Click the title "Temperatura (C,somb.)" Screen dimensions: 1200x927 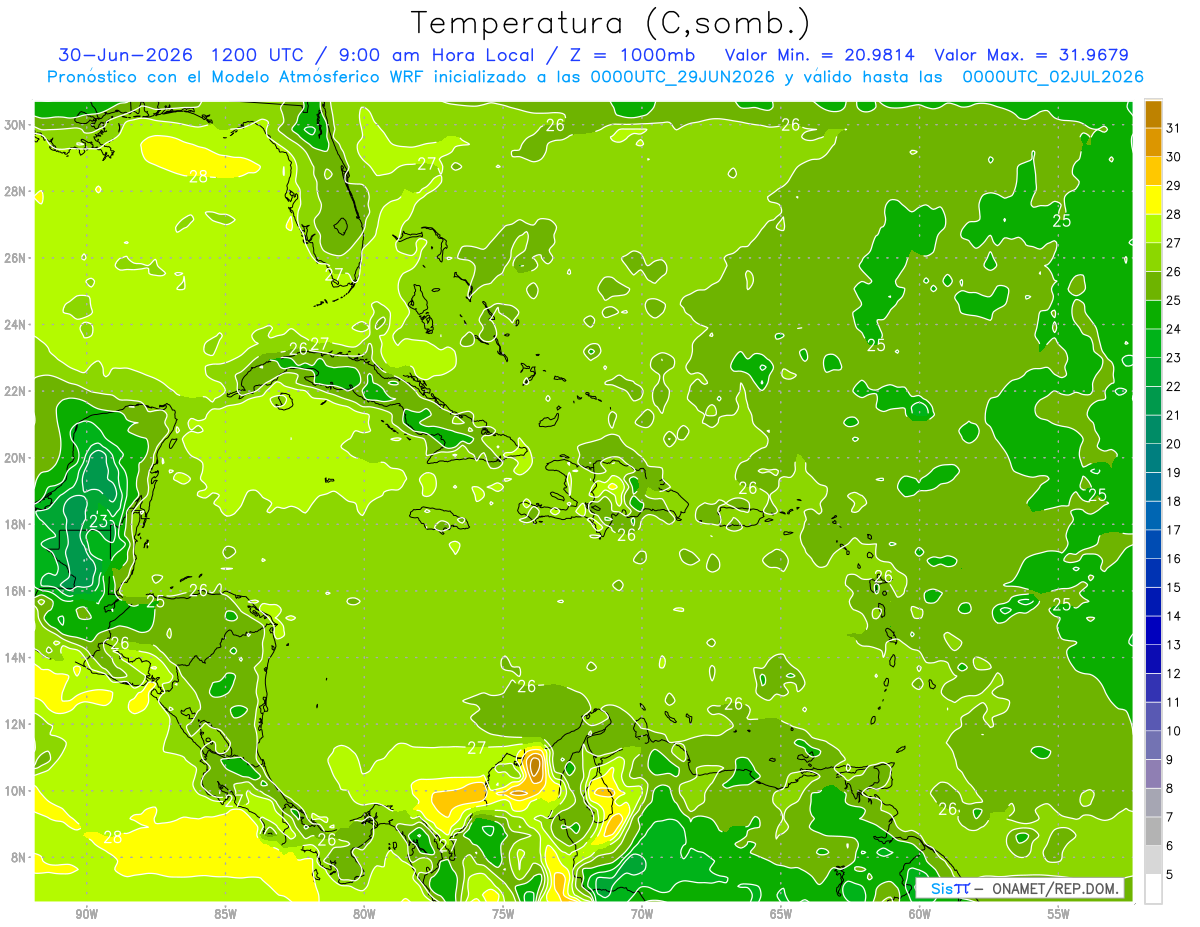coord(610,22)
